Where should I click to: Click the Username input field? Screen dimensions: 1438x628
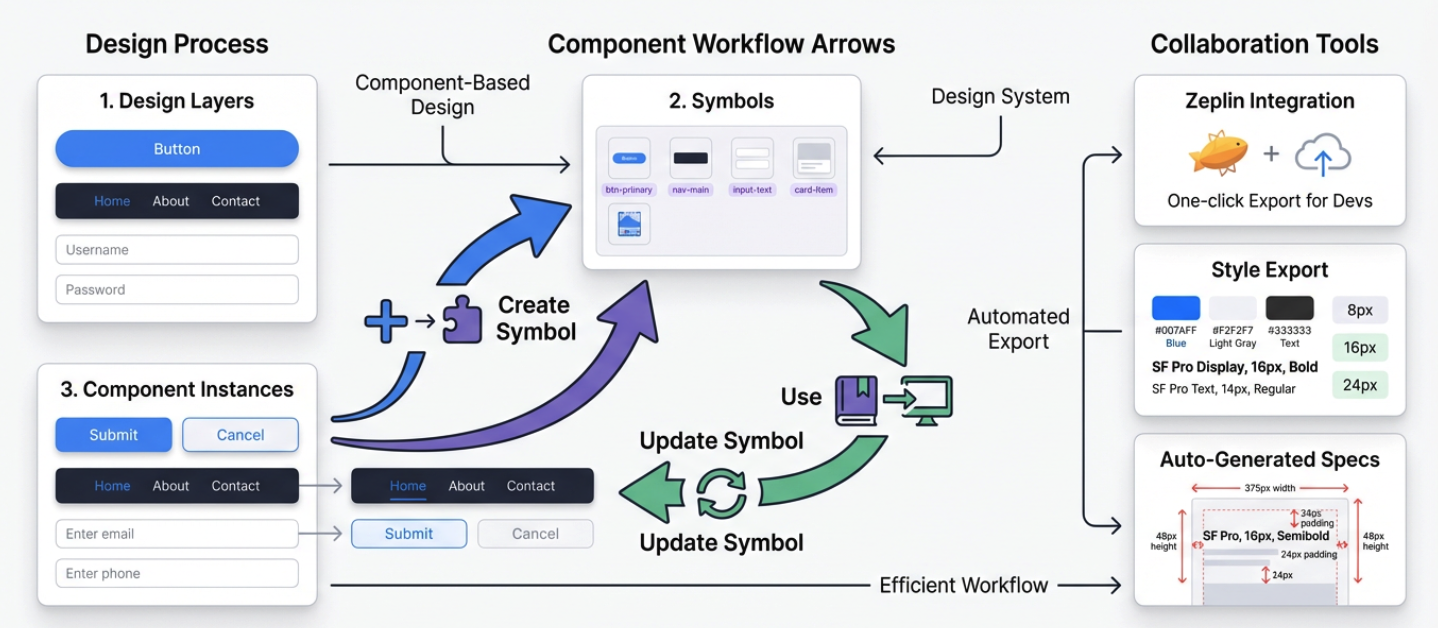pyautogui.click(x=177, y=250)
